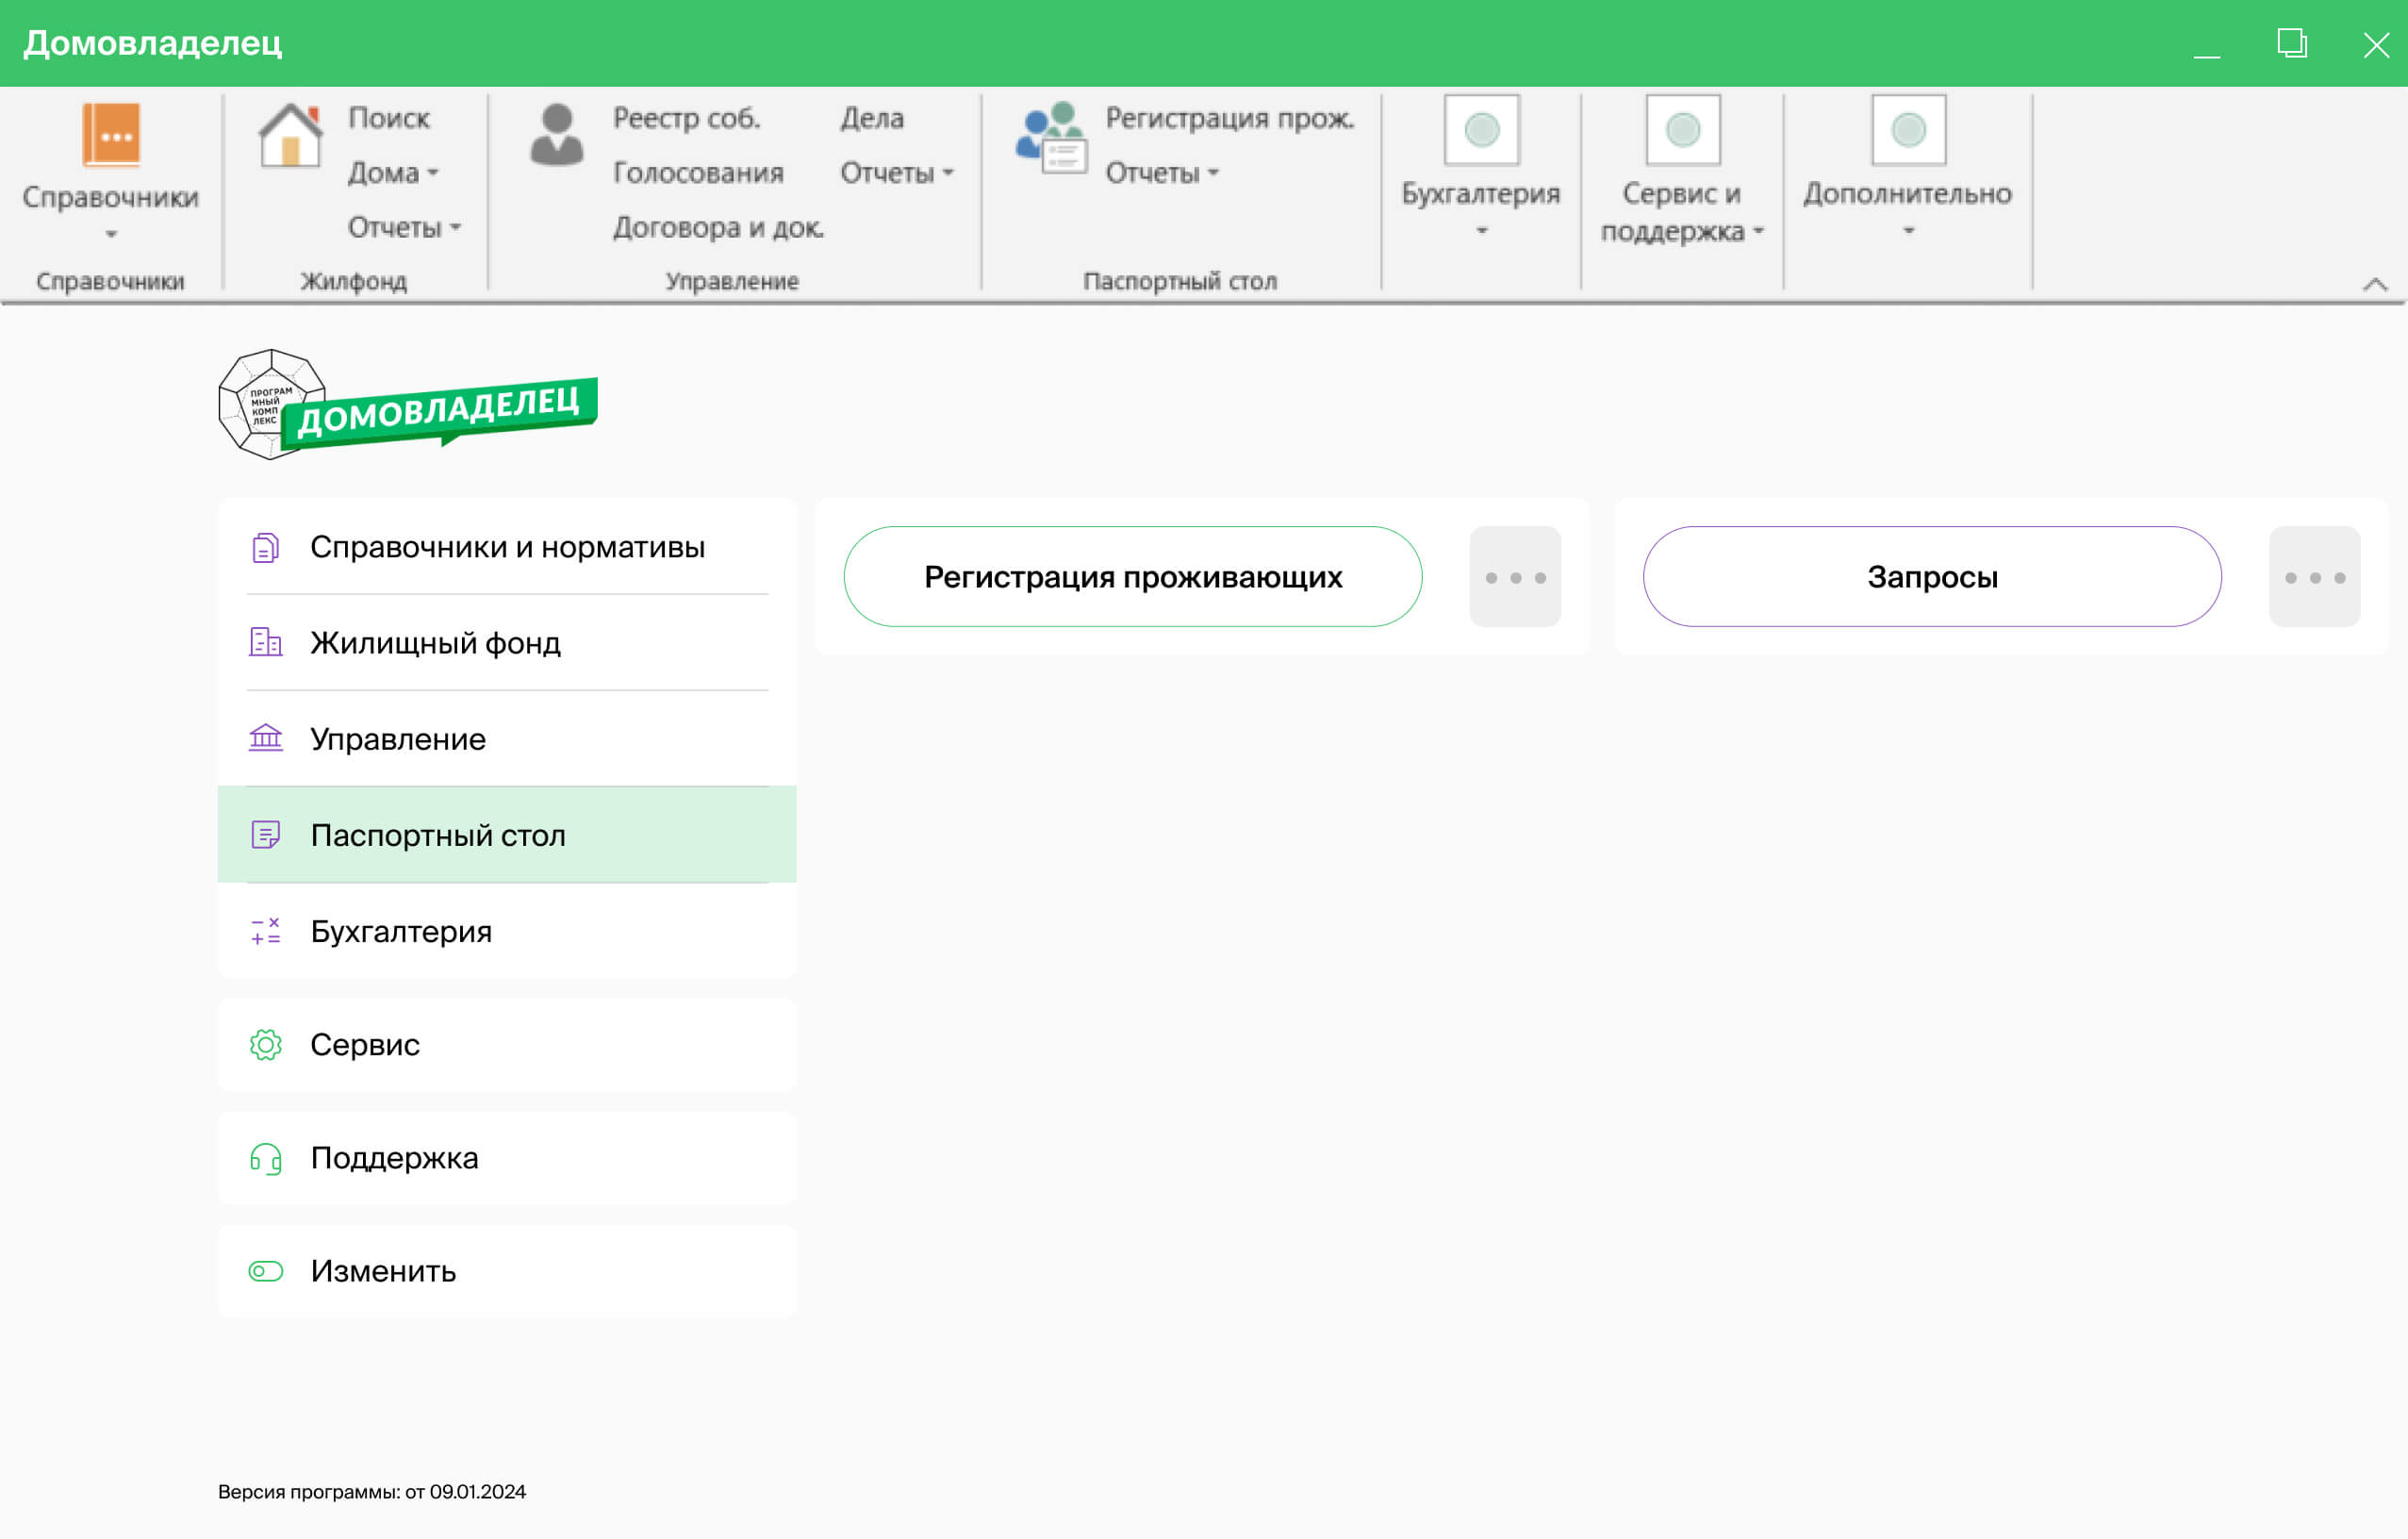Collapse the ribbon with the chevron arrow
This screenshot has width=2408, height=1539.
(2375, 284)
